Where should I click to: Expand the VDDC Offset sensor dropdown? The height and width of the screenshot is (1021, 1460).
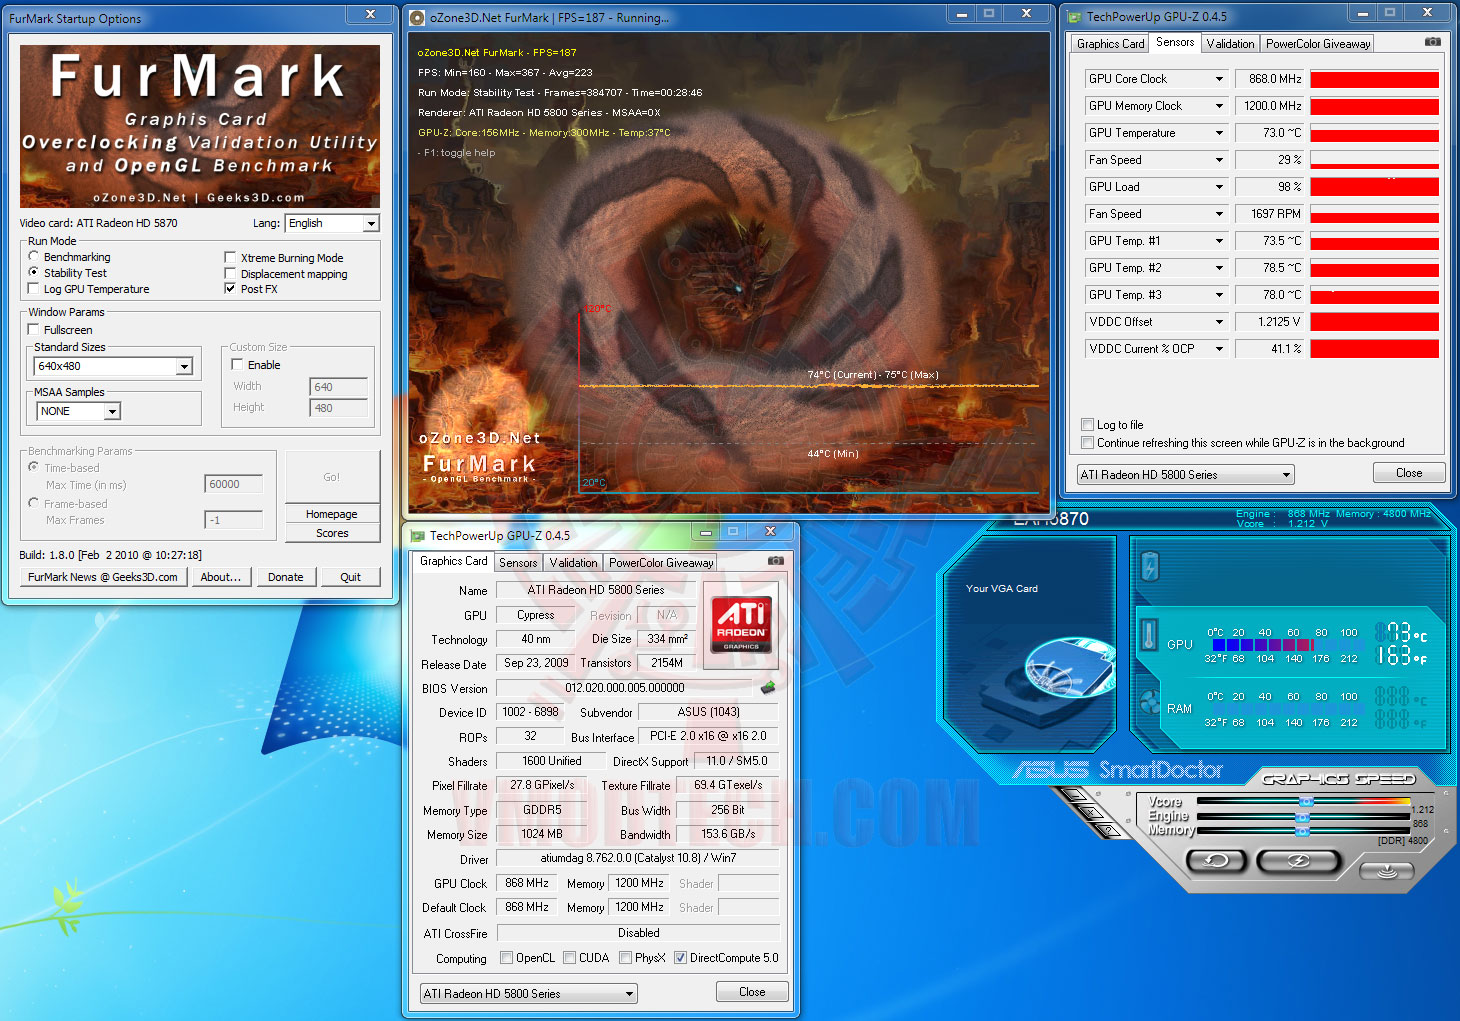(1219, 322)
